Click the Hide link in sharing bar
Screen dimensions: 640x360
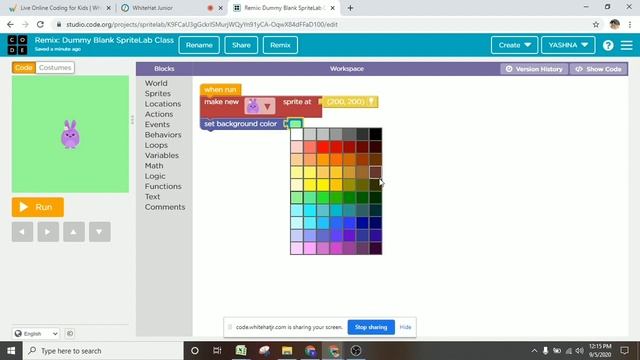pos(405,327)
